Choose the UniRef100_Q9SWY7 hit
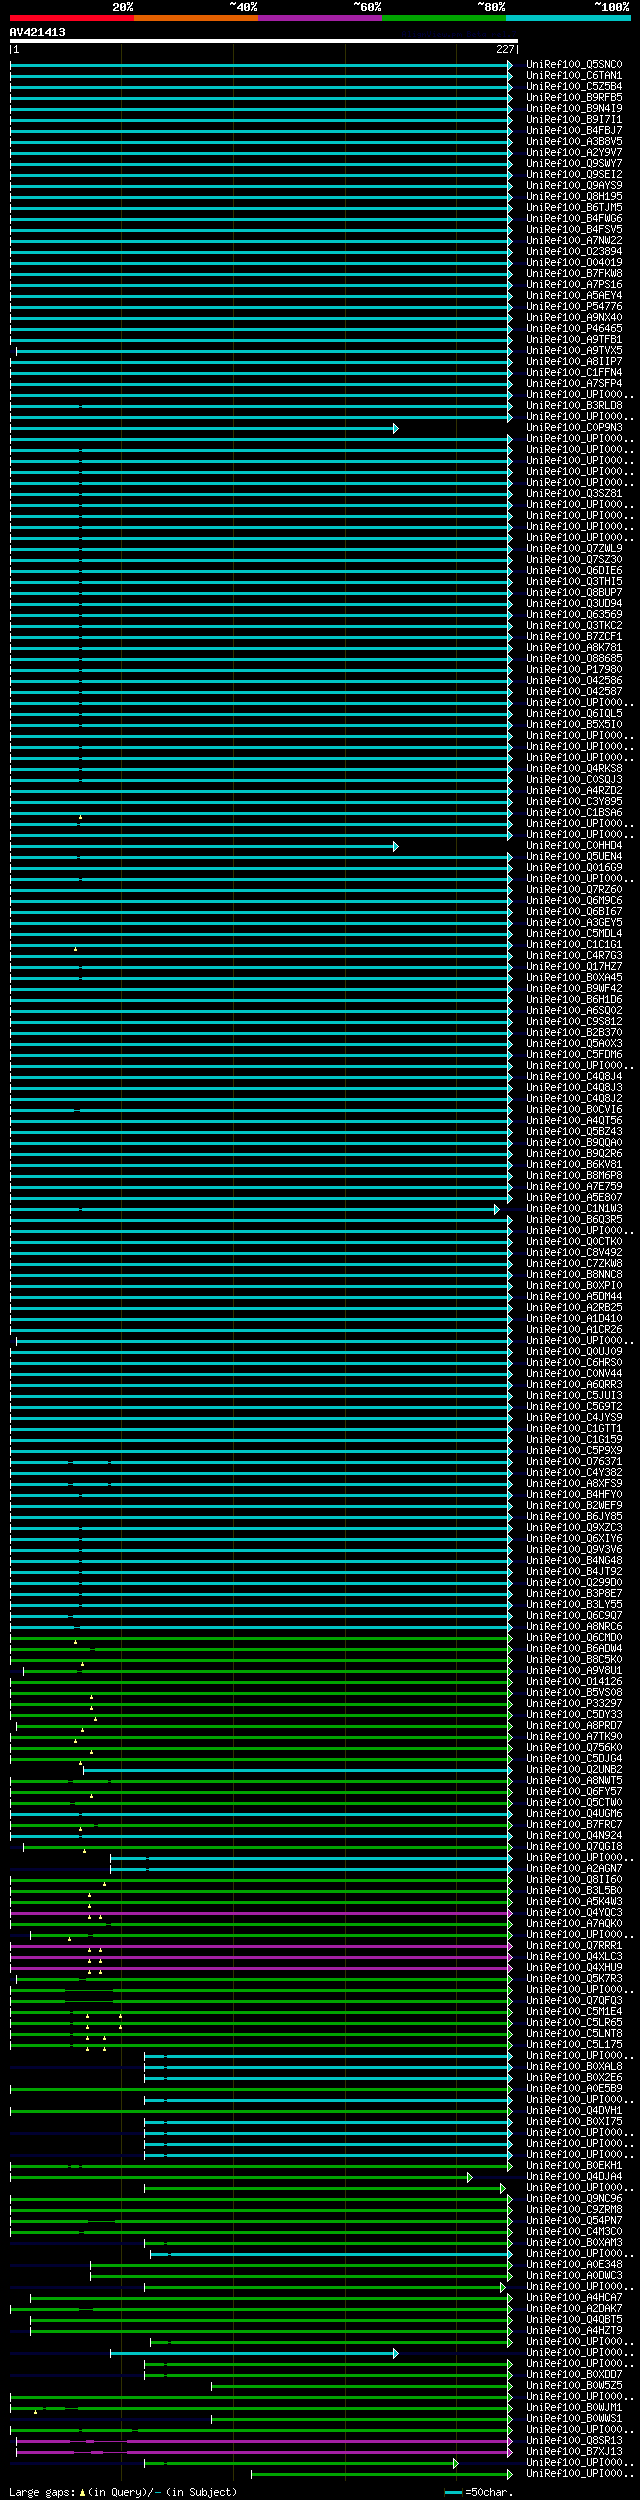Viewport: 640px width, 2500px height. pyautogui.click(x=574, y=164)
